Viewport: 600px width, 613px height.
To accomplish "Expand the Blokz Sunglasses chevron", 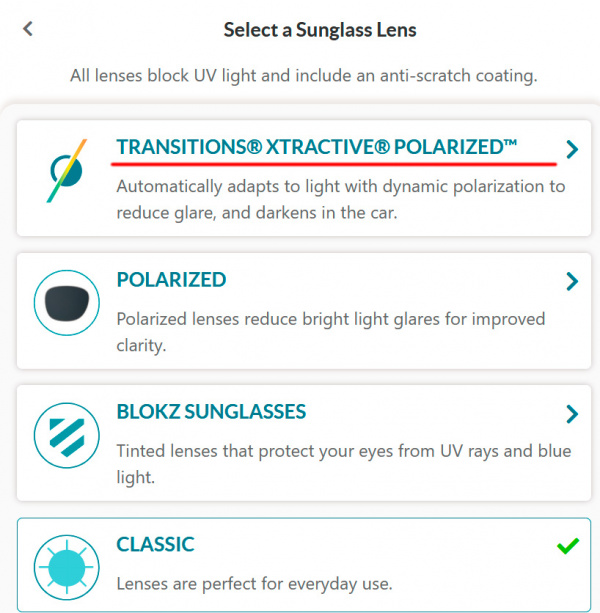I will point(571,414).
